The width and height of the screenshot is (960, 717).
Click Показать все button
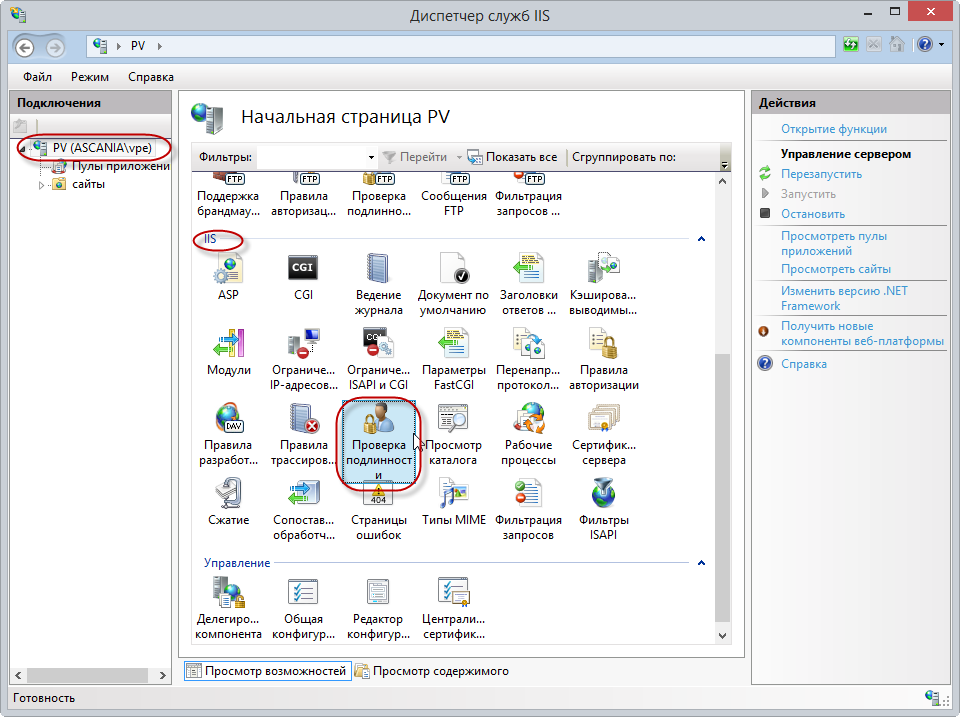pyautogui.click(x=512, y=157)
